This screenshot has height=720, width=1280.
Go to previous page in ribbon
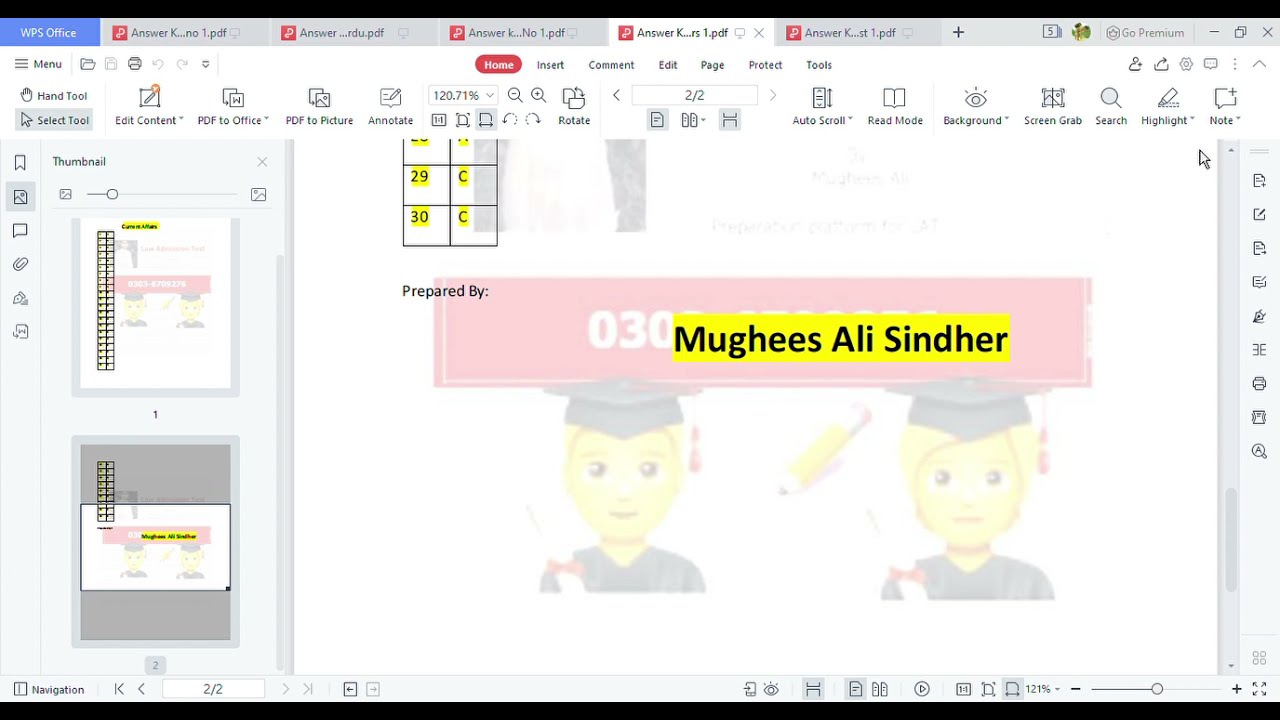tap(616, 95)
